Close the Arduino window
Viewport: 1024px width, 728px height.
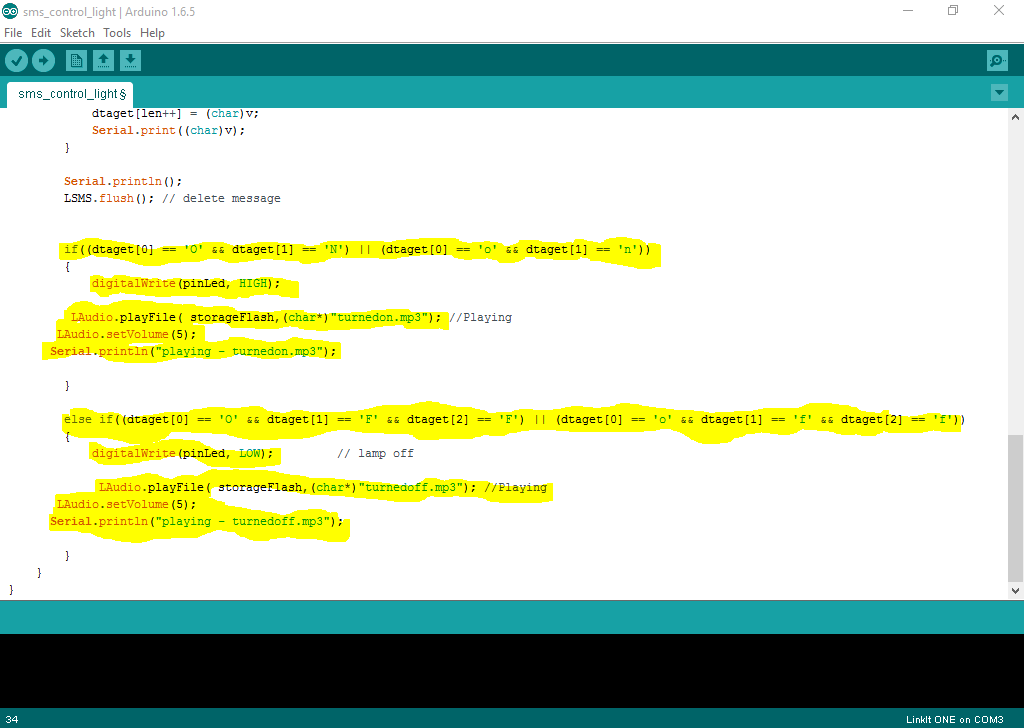click(x=999, y=10)
